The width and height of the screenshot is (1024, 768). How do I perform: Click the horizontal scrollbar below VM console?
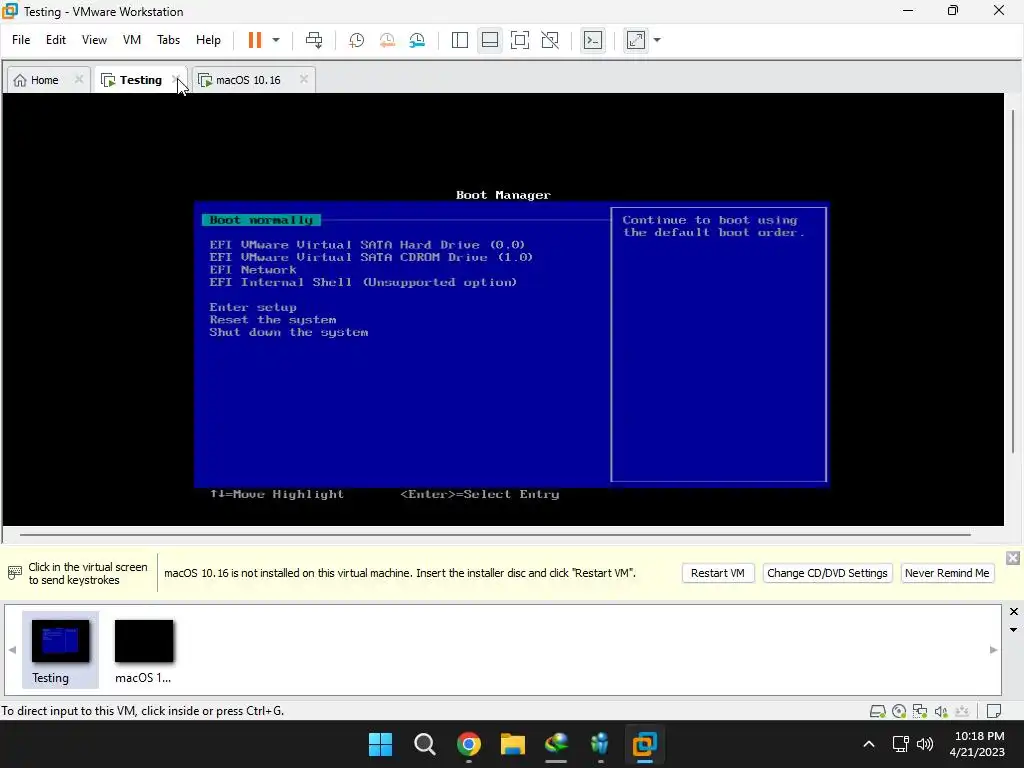click(x=495, y=534)
